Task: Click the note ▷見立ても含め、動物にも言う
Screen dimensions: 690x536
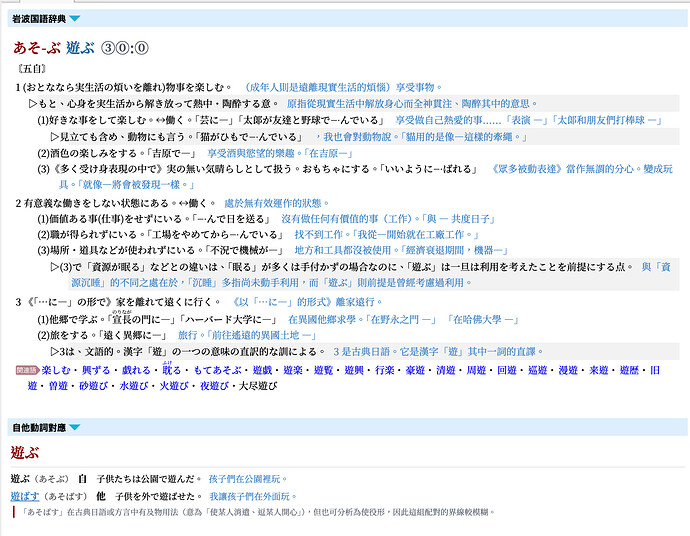Action: [x=177, y=137]
